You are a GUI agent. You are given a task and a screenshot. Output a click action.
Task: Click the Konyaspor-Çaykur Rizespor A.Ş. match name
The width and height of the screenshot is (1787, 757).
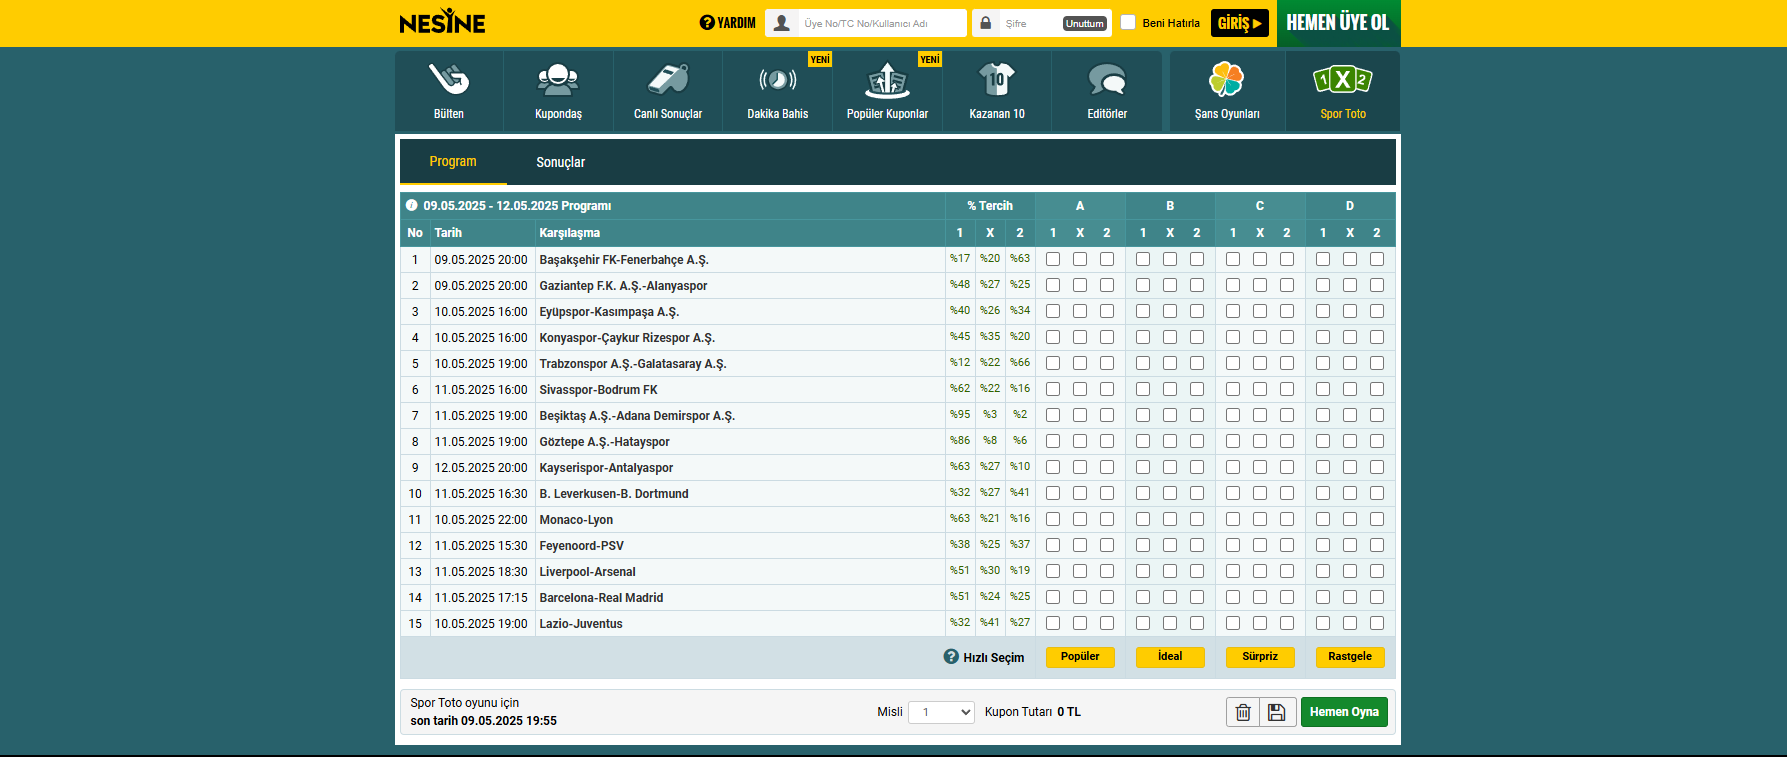(x=627, y=338)
